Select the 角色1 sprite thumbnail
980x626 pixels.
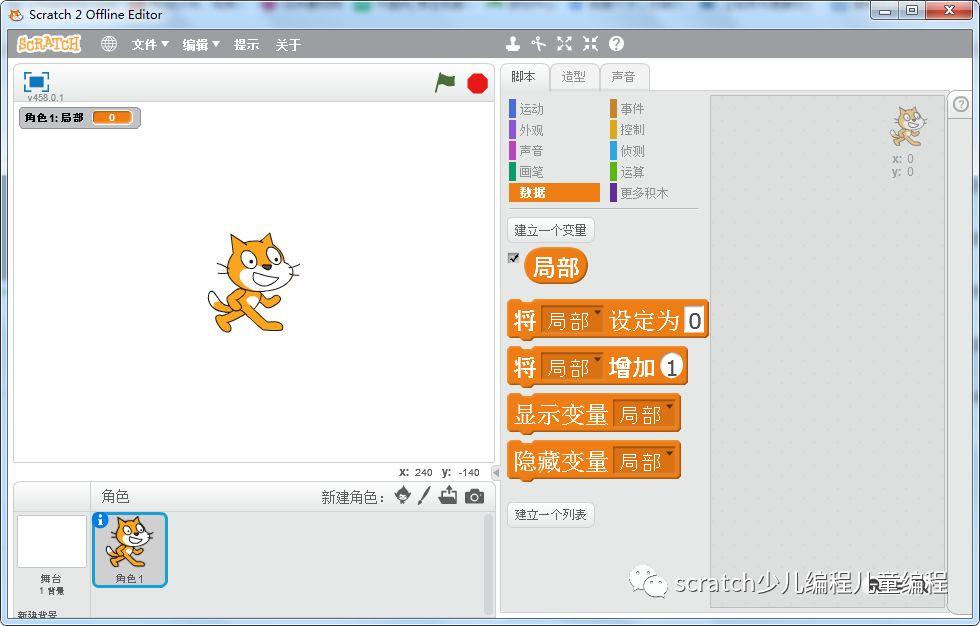coord(130,550)
